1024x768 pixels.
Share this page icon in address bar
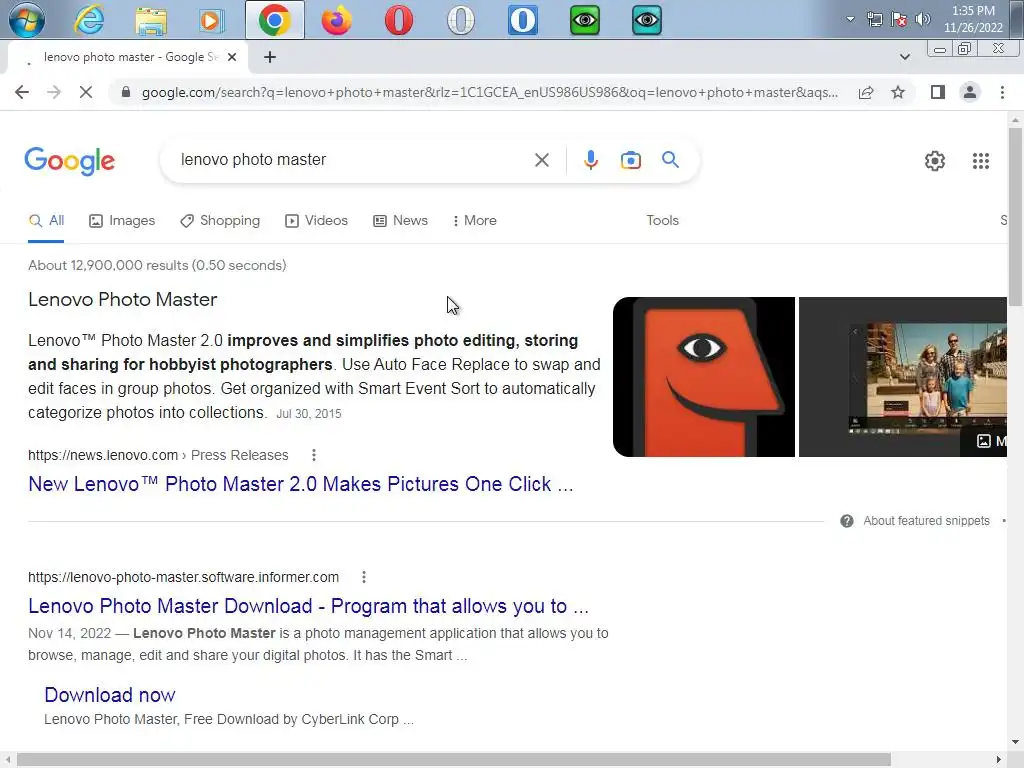coord(866,92)
